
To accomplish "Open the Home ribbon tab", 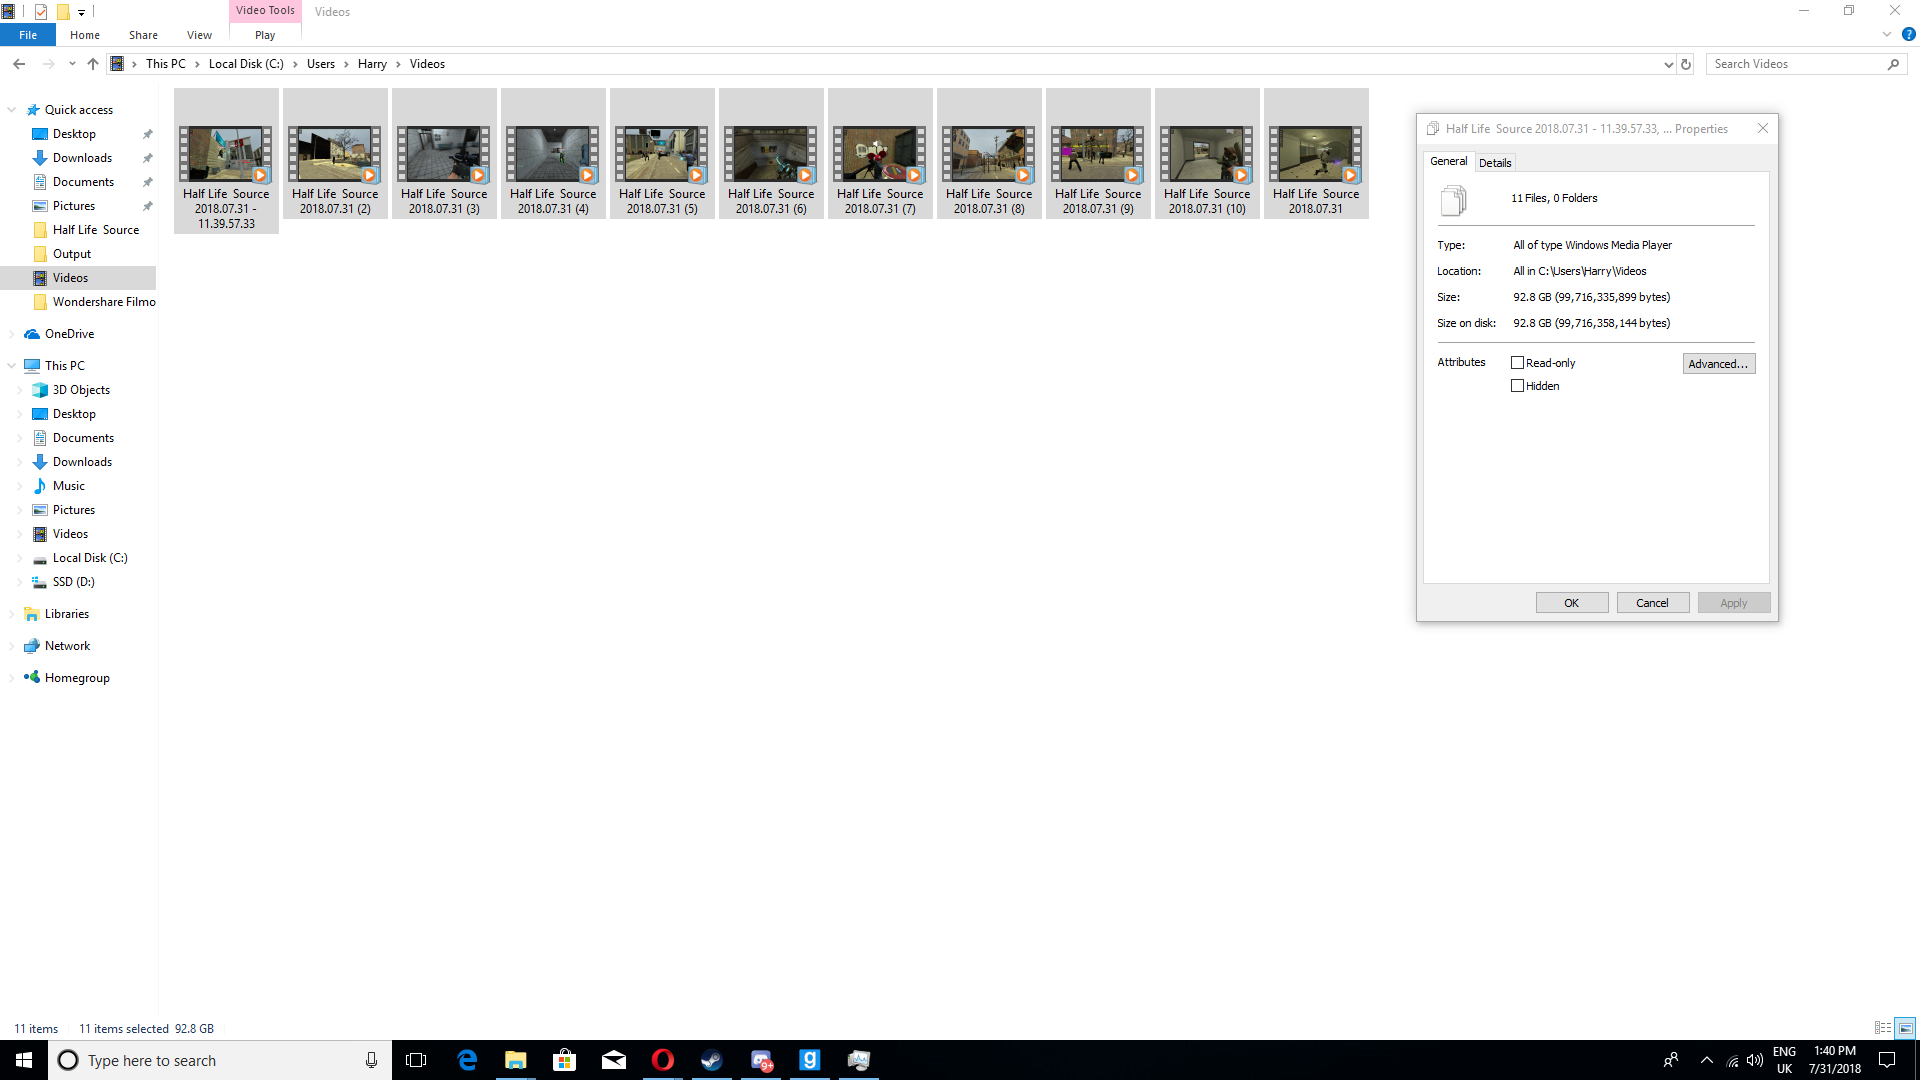I will tap(85, 35).
